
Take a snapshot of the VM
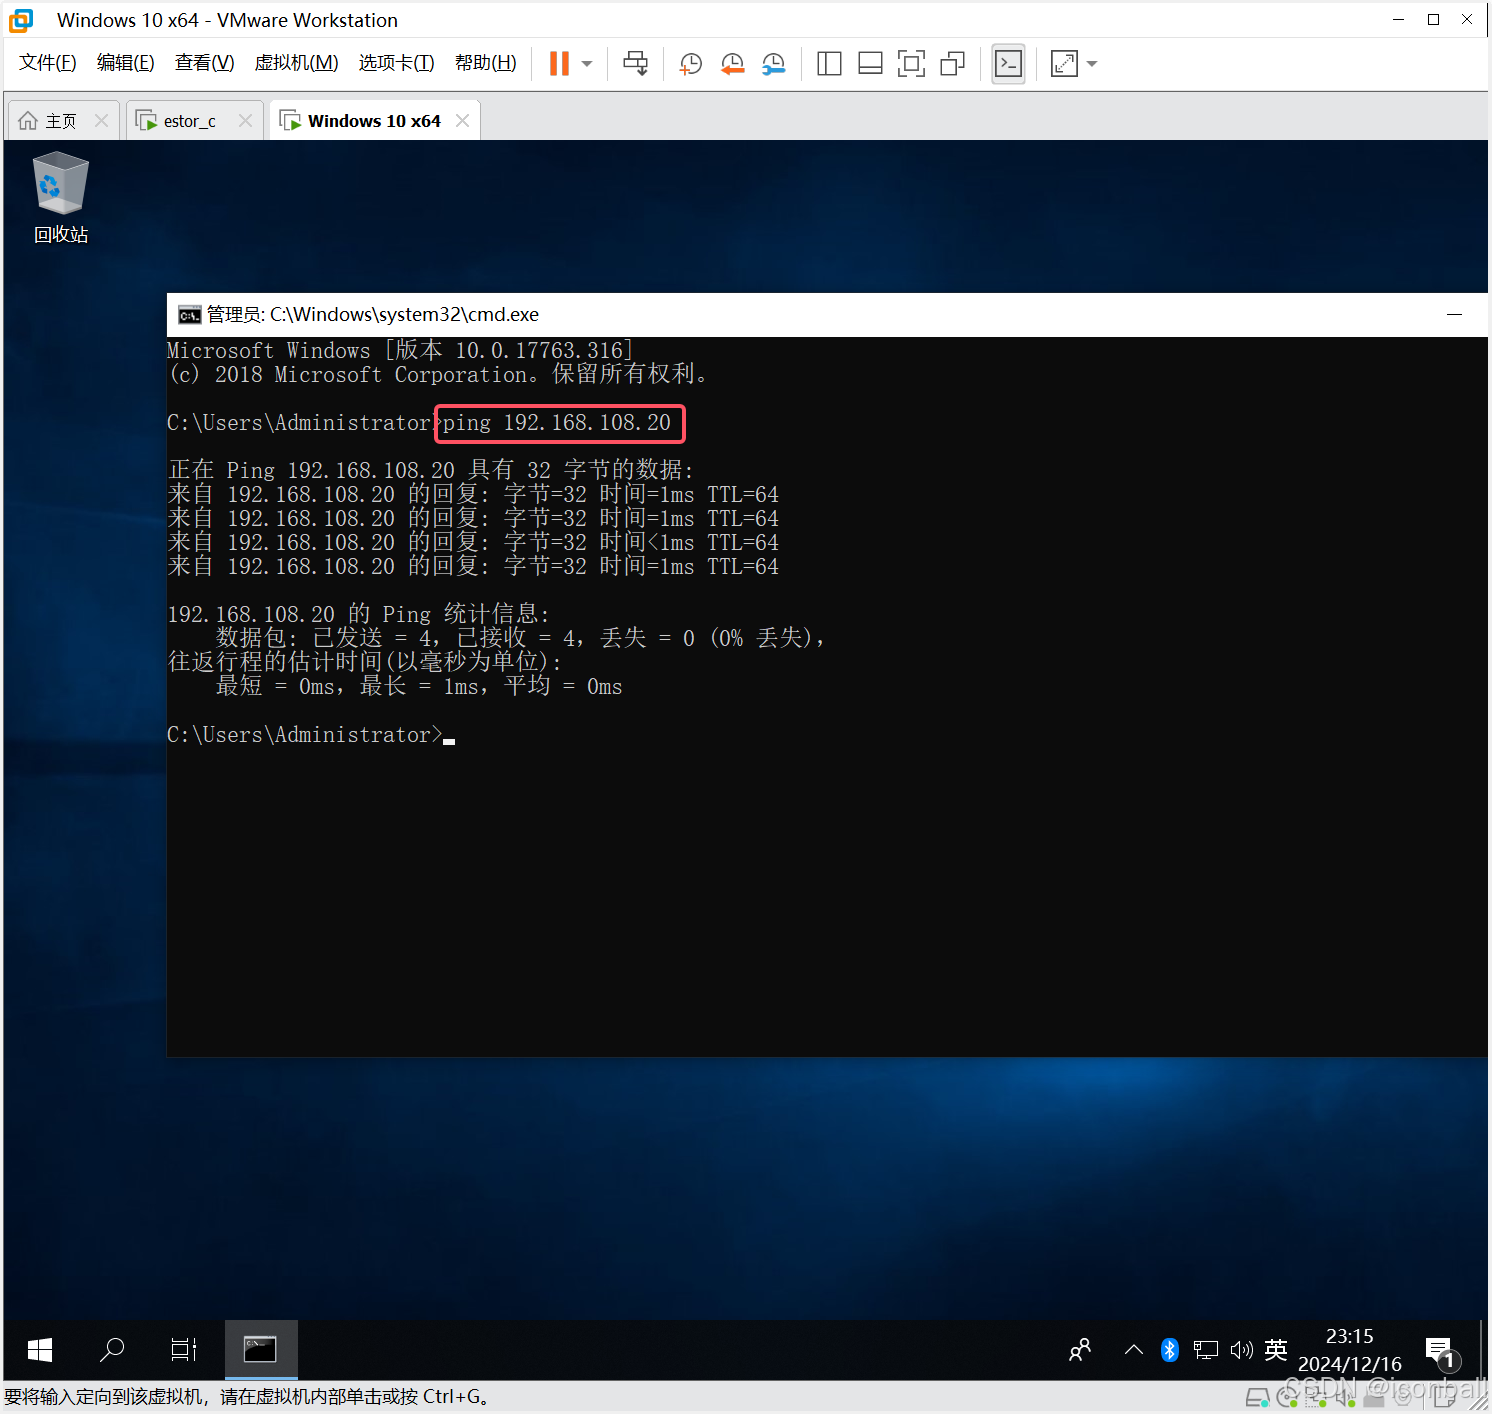click(x=690, y=64)
